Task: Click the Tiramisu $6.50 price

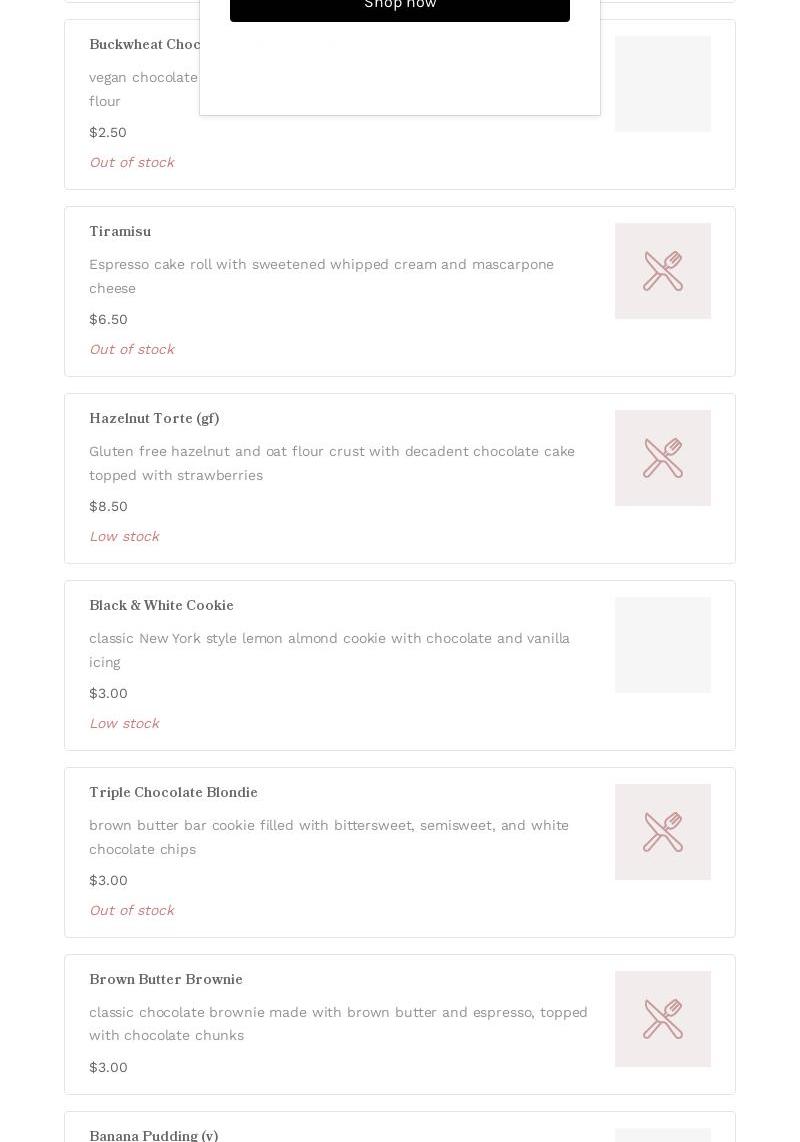Action: pos(108,319)
